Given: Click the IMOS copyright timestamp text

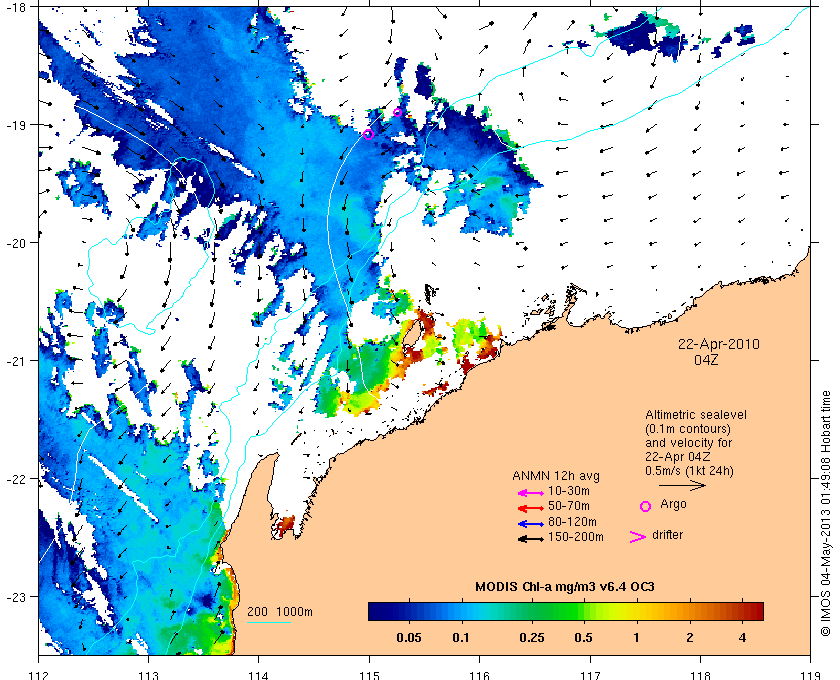Looking at the screenshot, I should pos(826,513).
